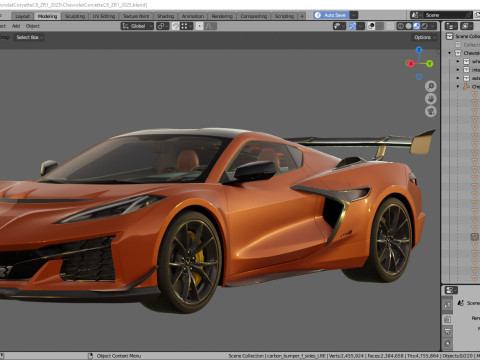Click the blue Z axis gizmo

[419, 50]
